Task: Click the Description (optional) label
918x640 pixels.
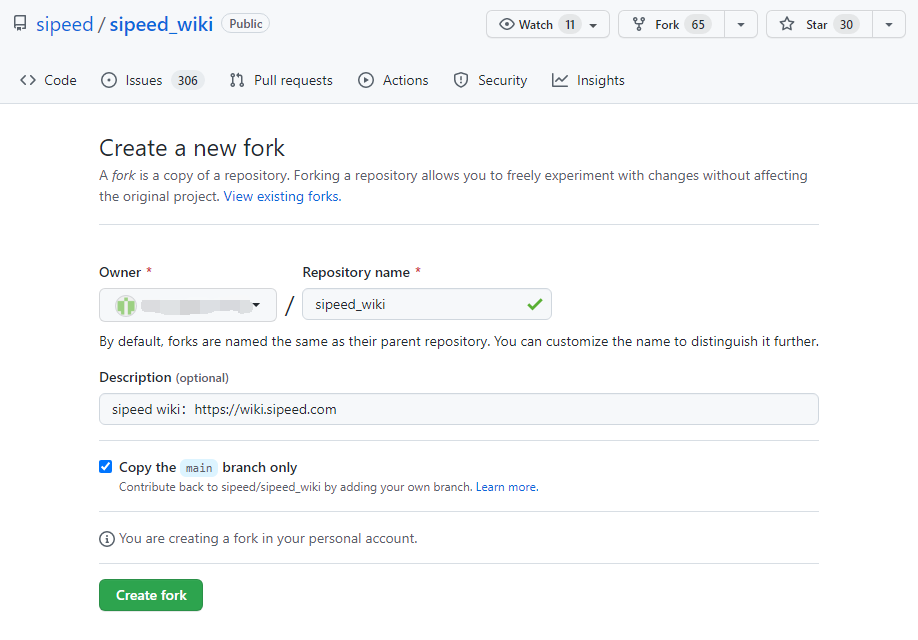Action: (x=164, y=378)
